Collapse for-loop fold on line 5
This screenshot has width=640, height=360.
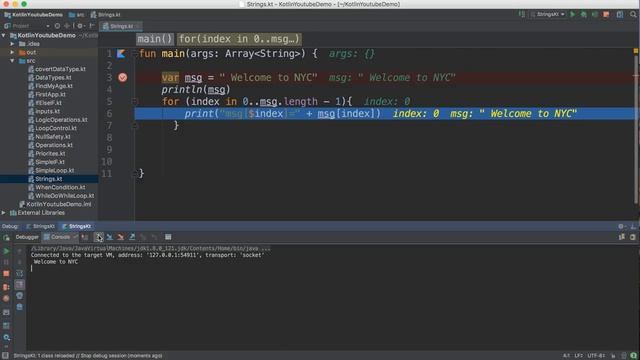click(x=135, y=101)
